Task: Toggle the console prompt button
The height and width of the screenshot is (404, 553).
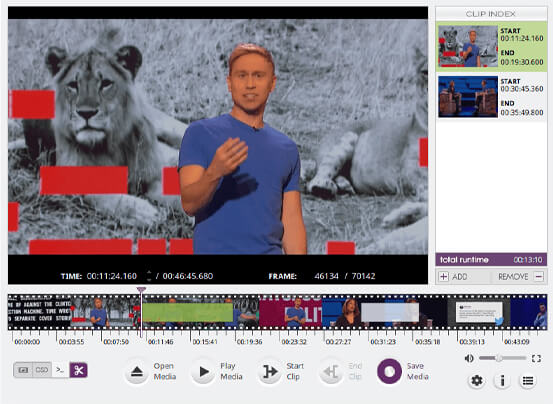Action: coord(60,370)
